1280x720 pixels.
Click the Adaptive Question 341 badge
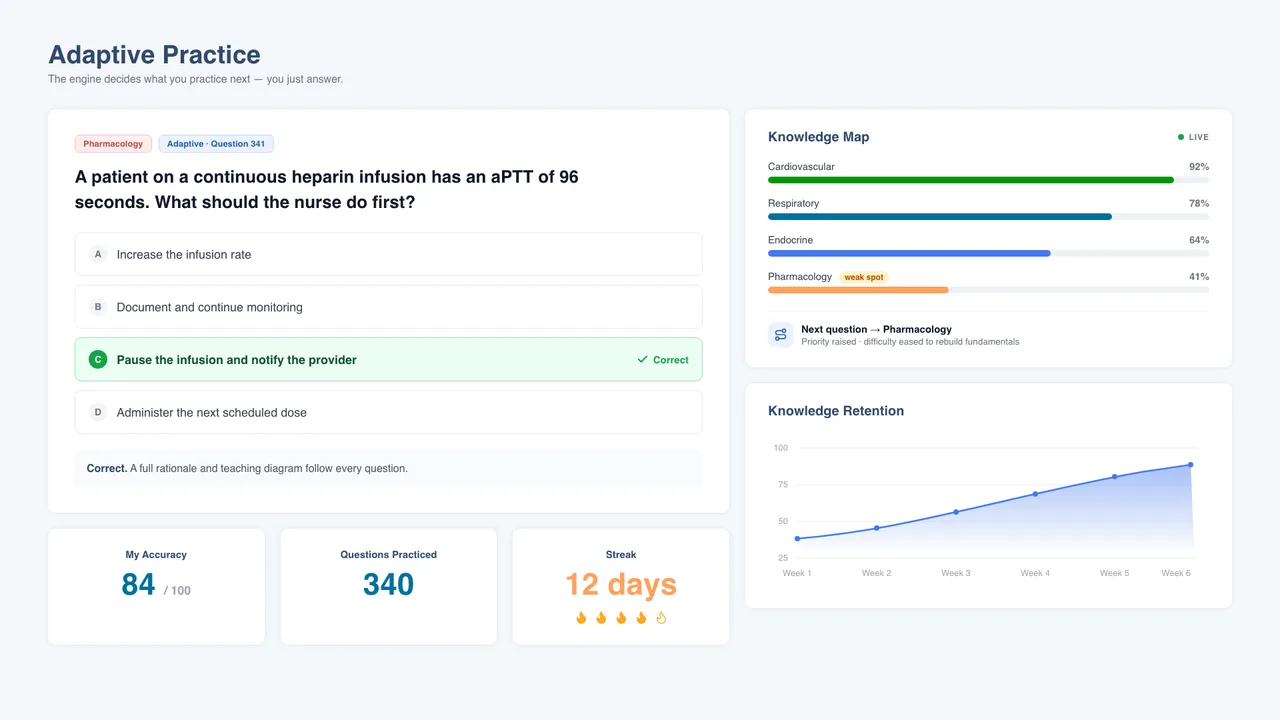[x=216, y=144]
